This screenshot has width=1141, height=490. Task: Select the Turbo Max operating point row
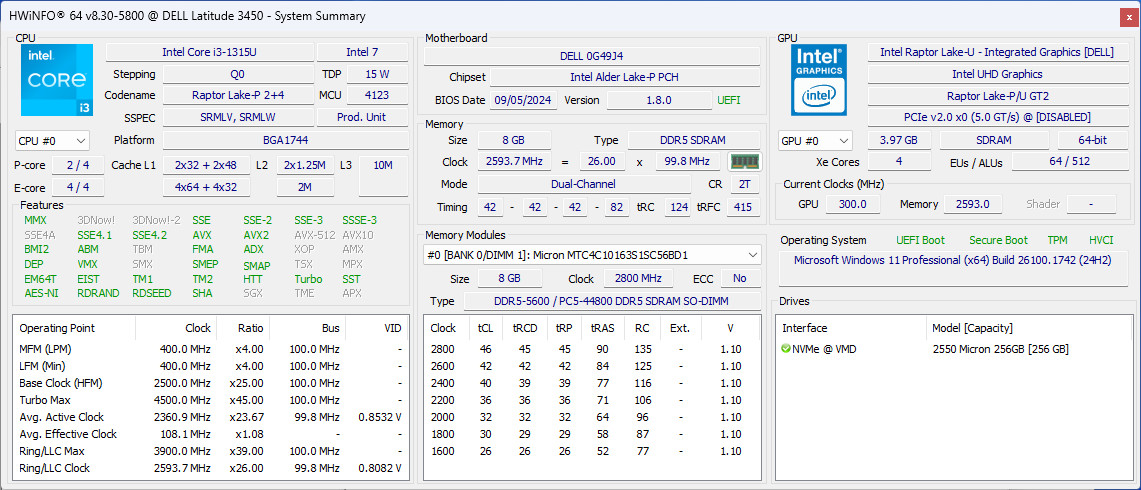point(211,400)
